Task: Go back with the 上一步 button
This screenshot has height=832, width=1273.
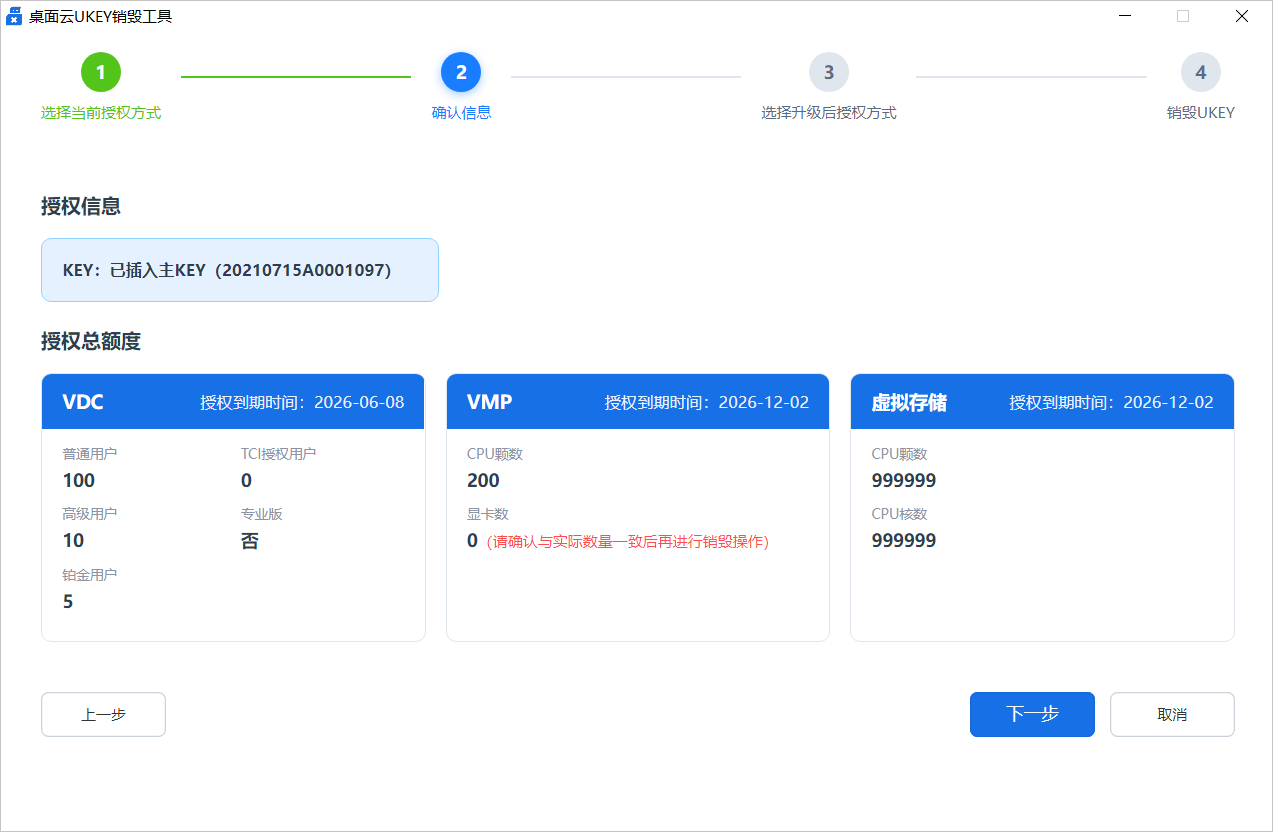Action: click(103, 715)
